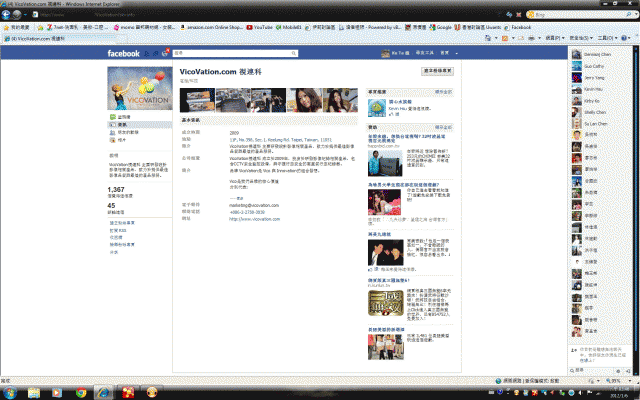Open Google Chrome from the taskbar
Image resolution: width=640 pixels, height=400 pixels.
81,393
